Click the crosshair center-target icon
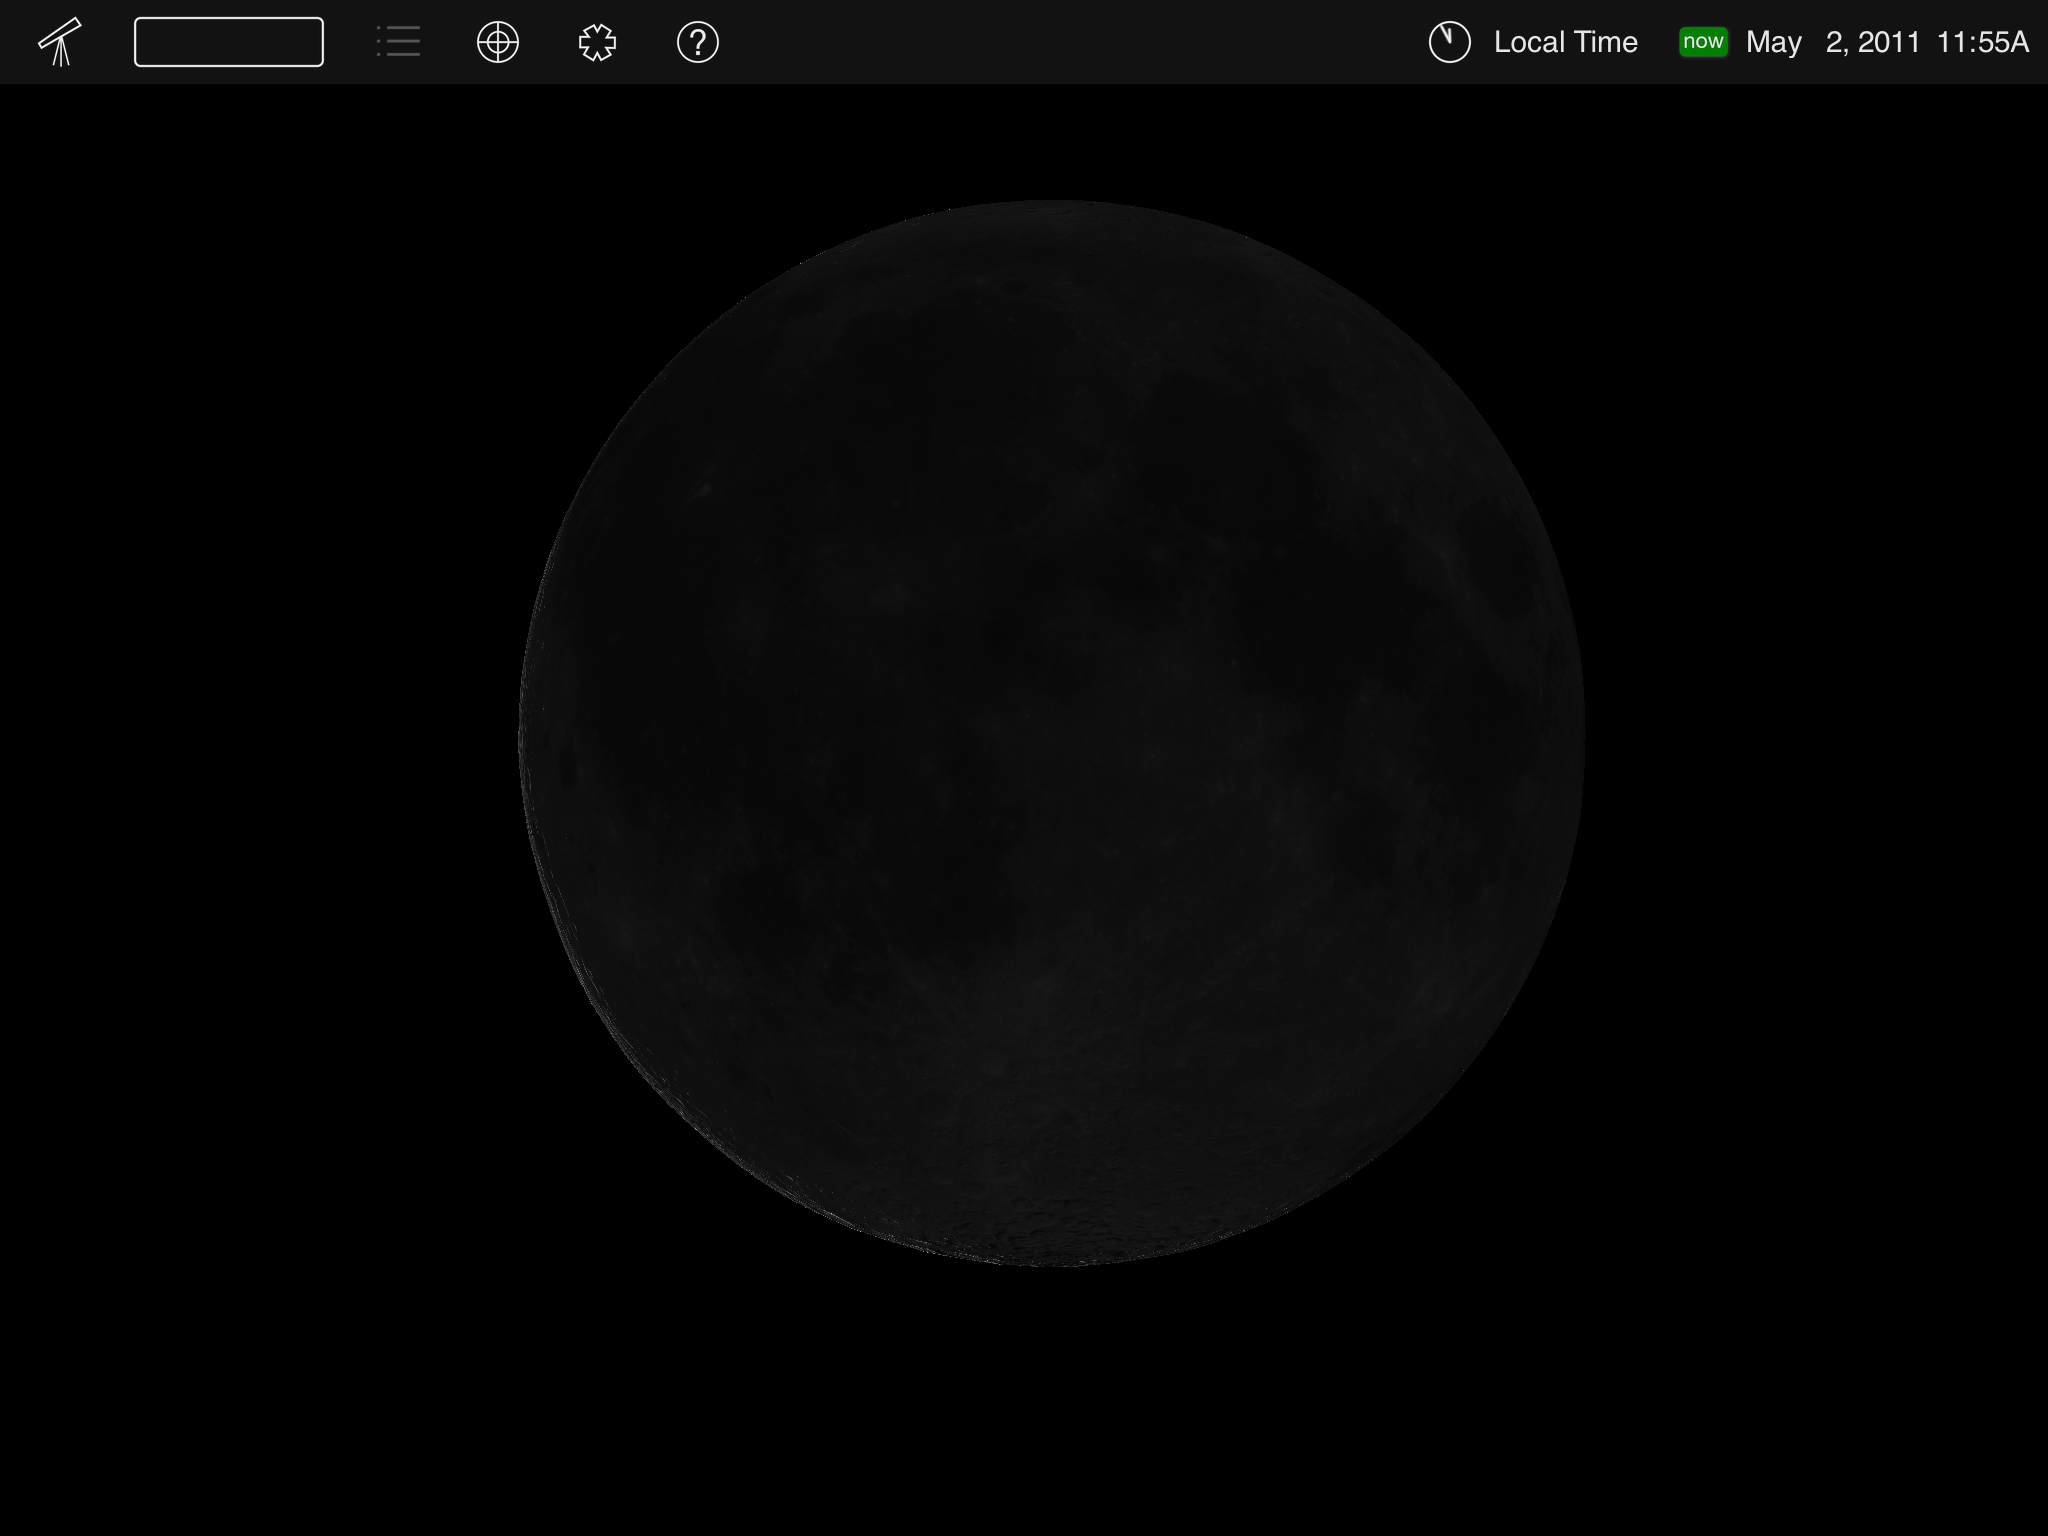Screen dimensions: 2048x1536 (498, 42)
